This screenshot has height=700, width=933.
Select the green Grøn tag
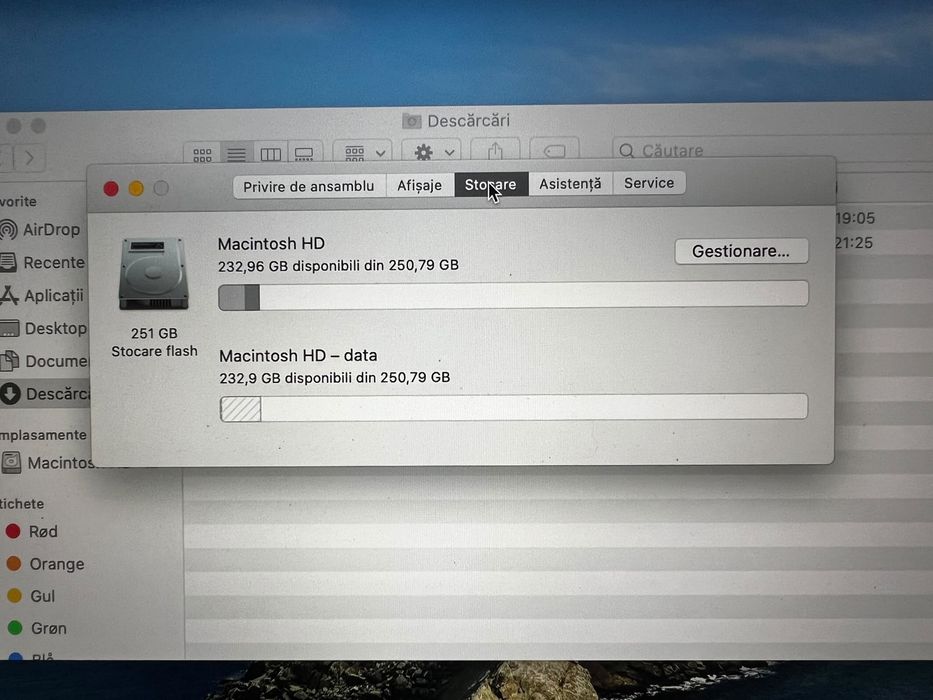pyautogui.click(x=37, y=628)
